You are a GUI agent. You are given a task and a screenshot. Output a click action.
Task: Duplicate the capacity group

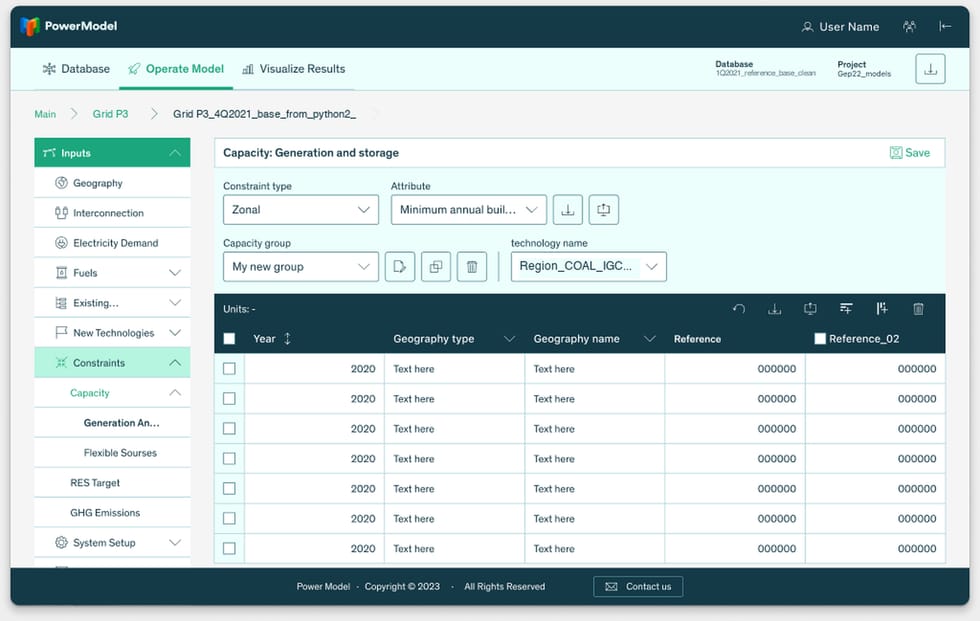(436, 267)
